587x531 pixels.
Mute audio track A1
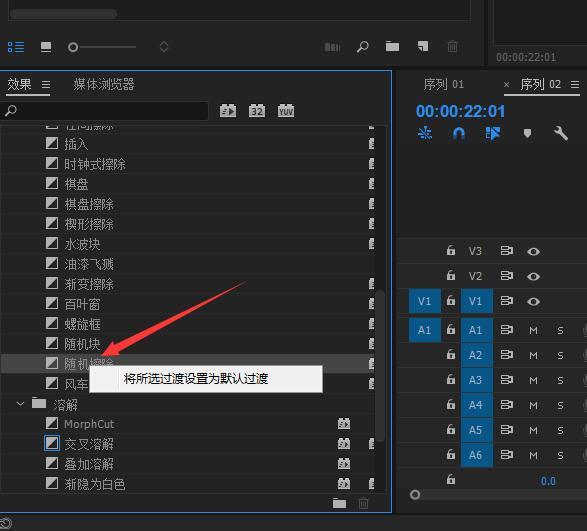click(533, 331)
